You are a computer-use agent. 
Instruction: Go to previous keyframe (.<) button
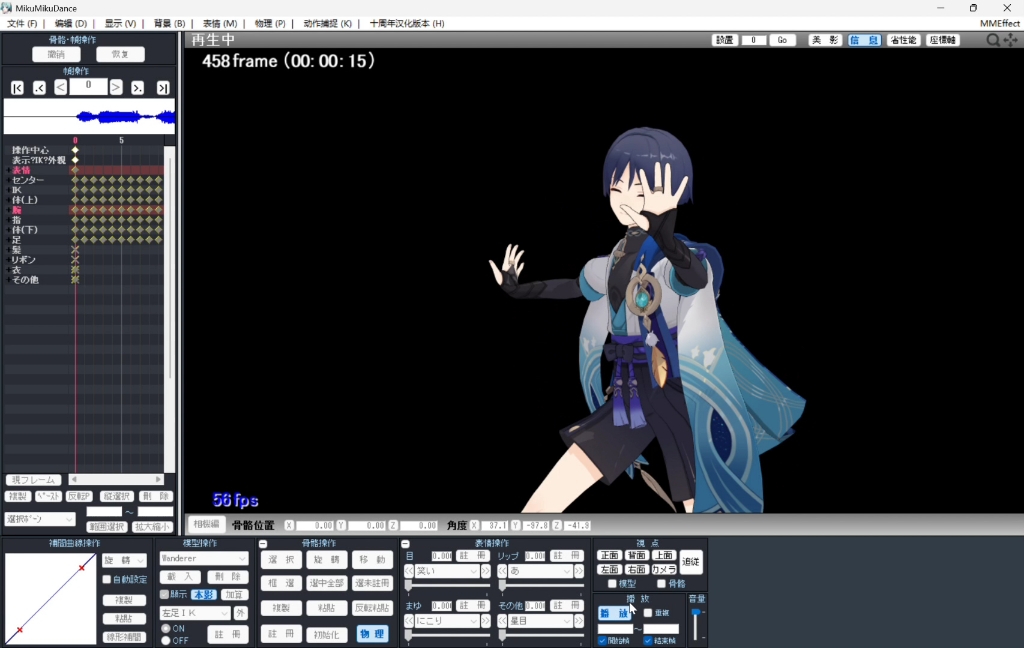pyautogui.click(x=39, y=88)
